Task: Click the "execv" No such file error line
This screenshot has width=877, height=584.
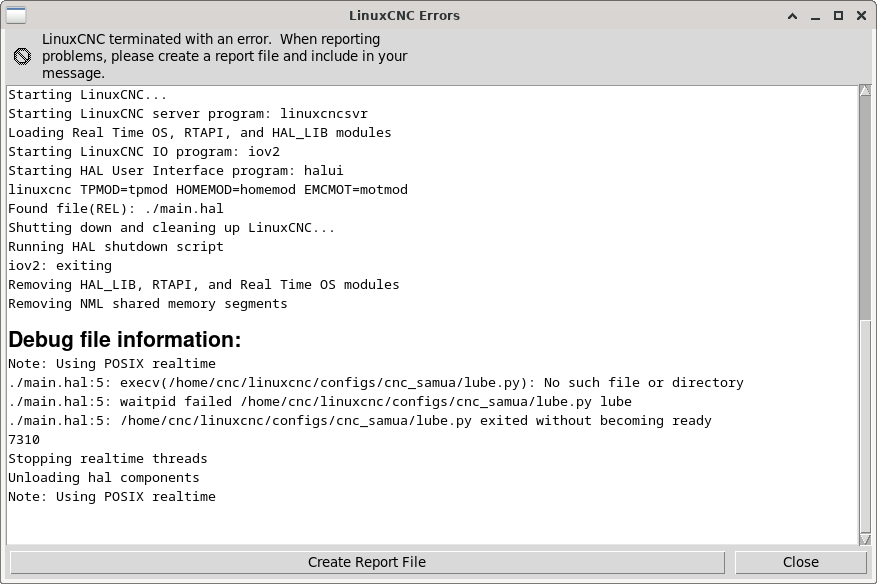Action: 376,383
